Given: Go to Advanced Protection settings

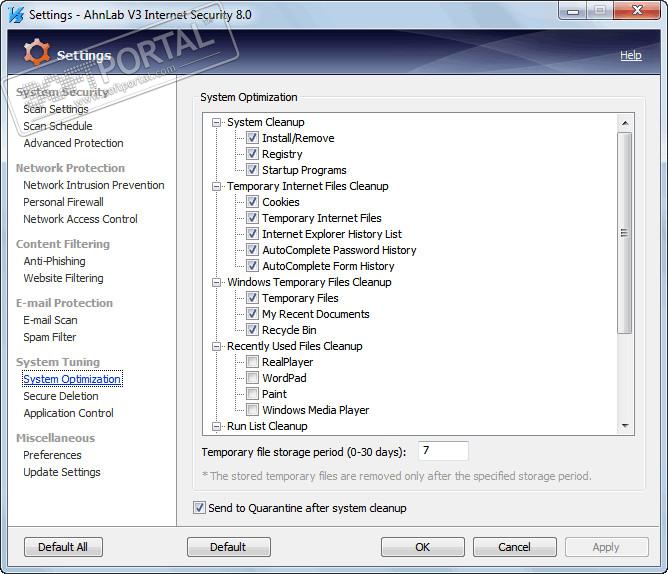Looking at the screenshot, I should [x=73, y=143].
